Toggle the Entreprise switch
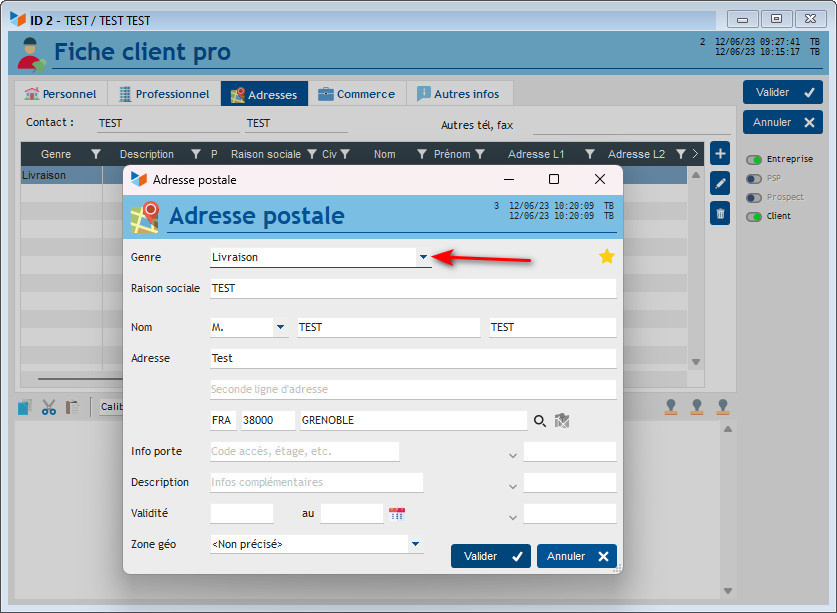This screenshot has width=837, height=613. tap(754, 159)
